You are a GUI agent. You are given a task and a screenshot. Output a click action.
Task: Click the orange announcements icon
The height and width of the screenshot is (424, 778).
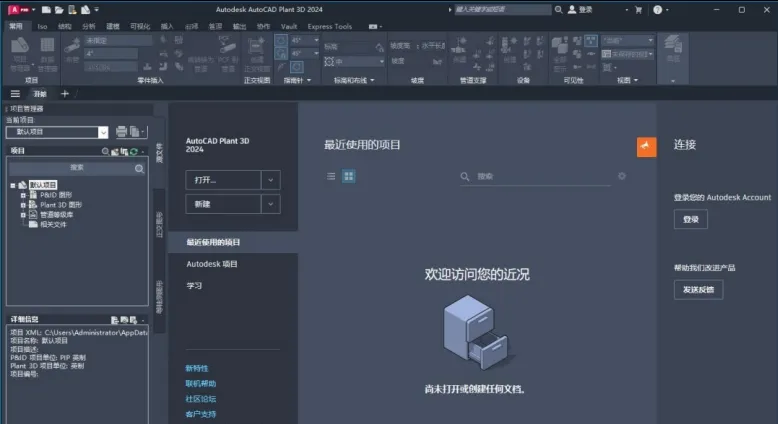(x=647, y=147)
